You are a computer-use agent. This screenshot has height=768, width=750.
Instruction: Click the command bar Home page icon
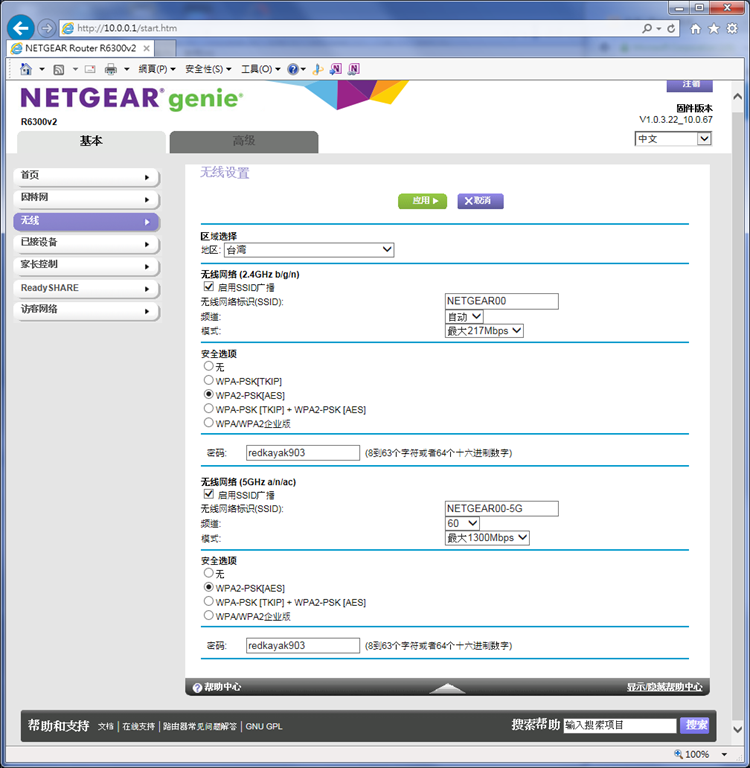(26, 69)
